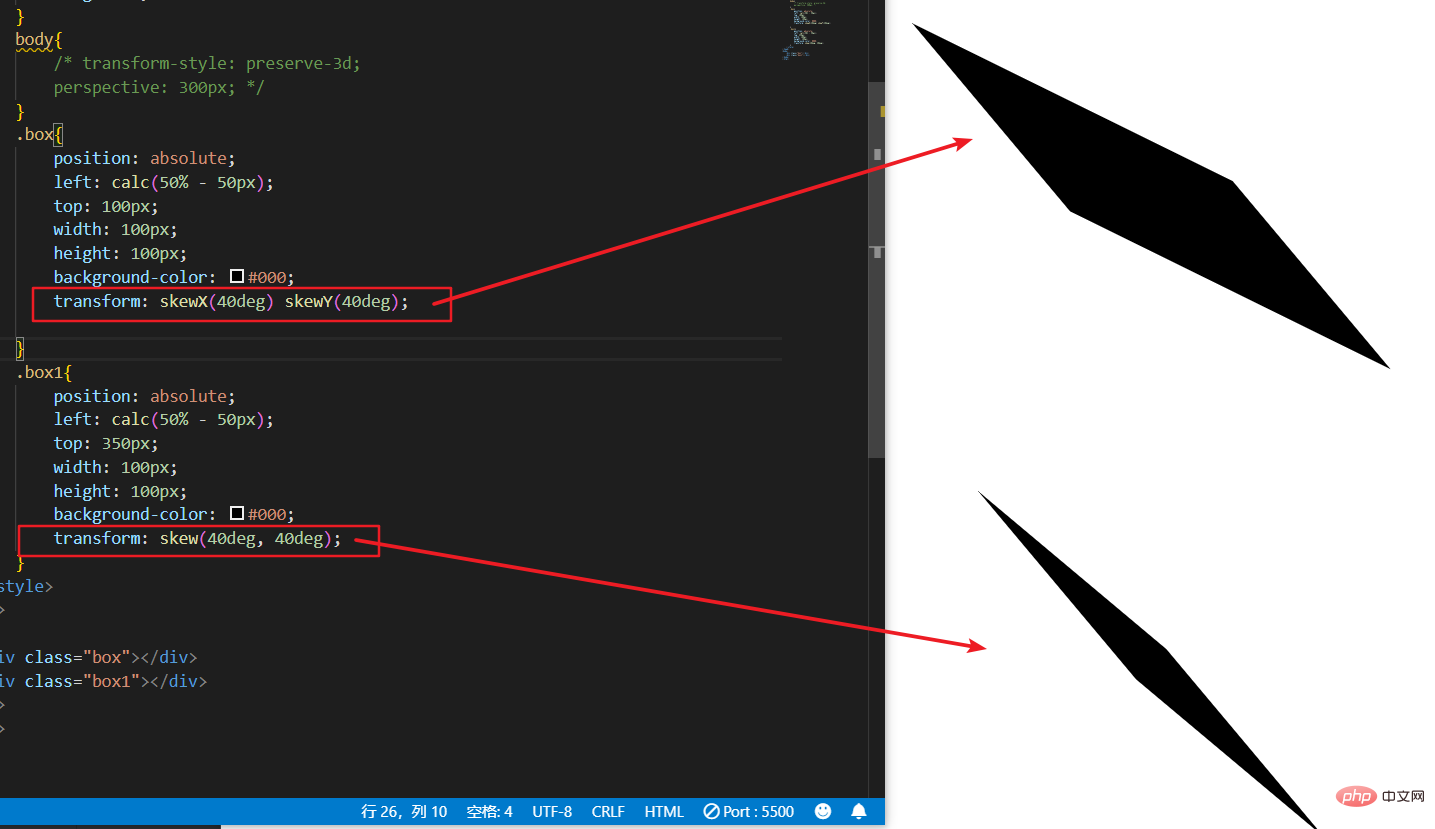Click the div class="box1" markup line

coord(103,681)
